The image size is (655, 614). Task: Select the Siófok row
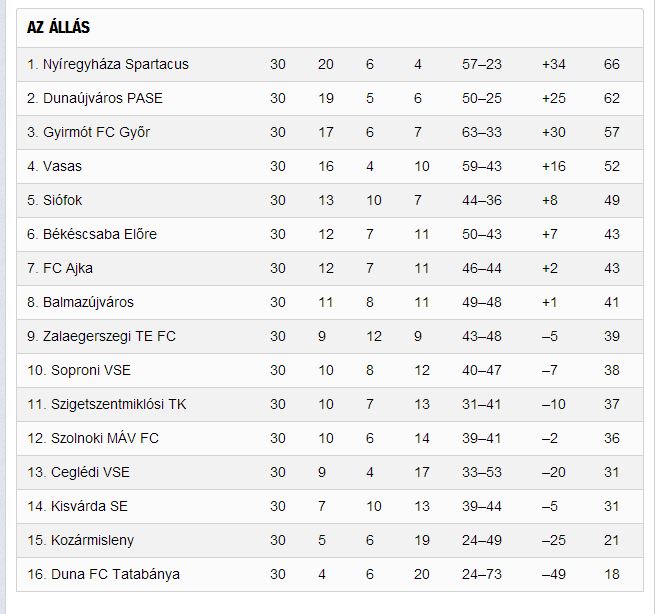tap(330, 200)
